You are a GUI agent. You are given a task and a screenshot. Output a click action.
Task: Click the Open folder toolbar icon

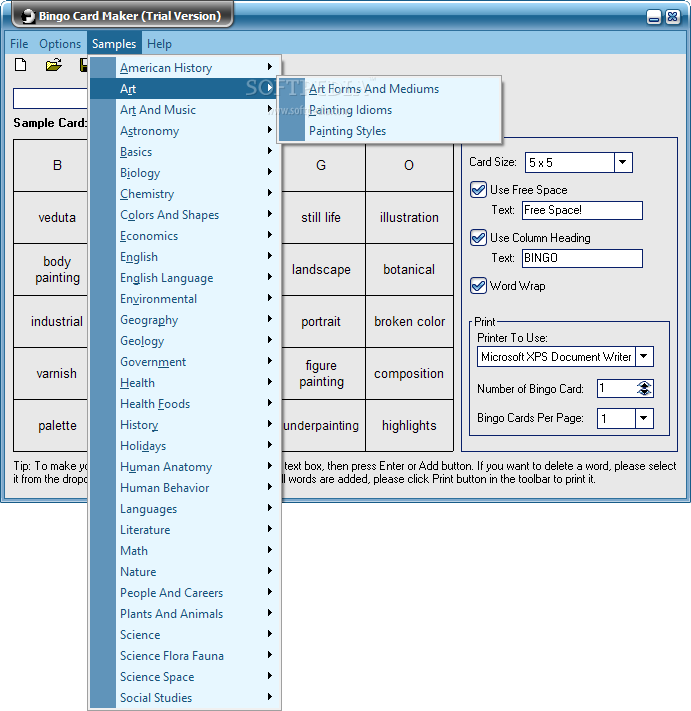[x=53, y=66]
